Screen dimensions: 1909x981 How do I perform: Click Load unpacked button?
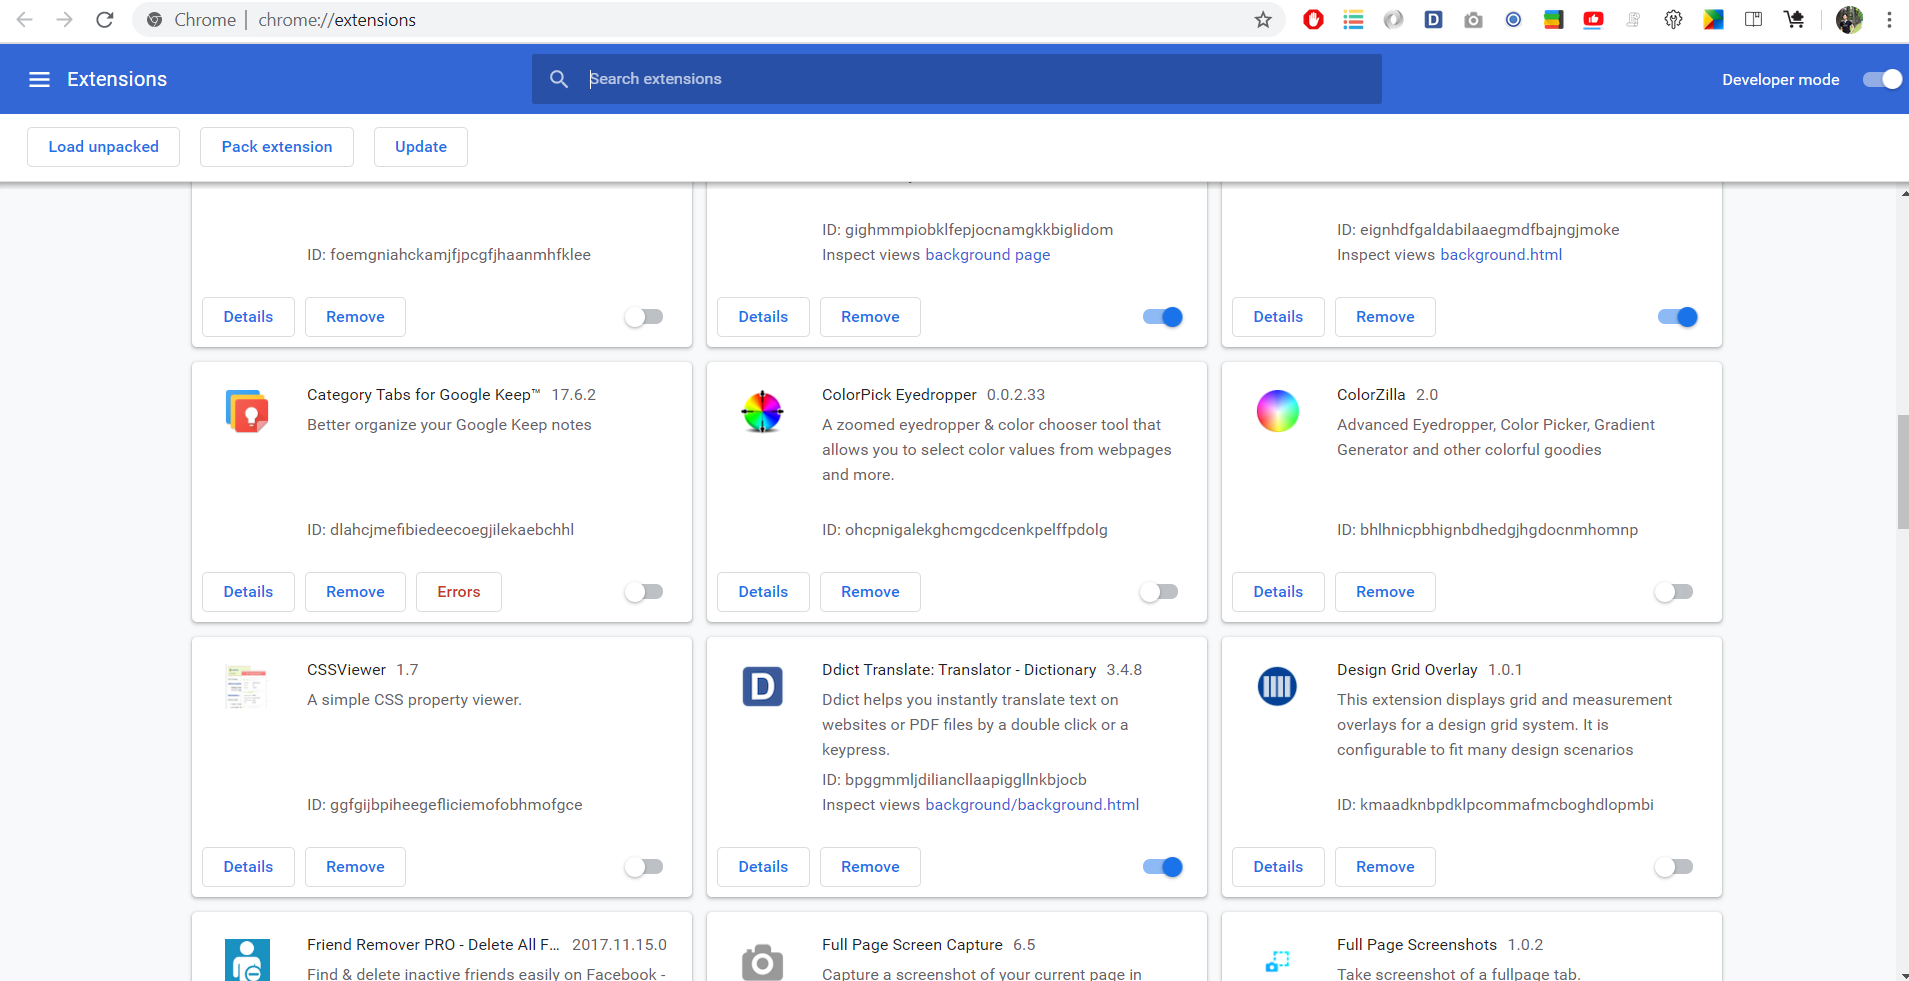tap(103, 147)
